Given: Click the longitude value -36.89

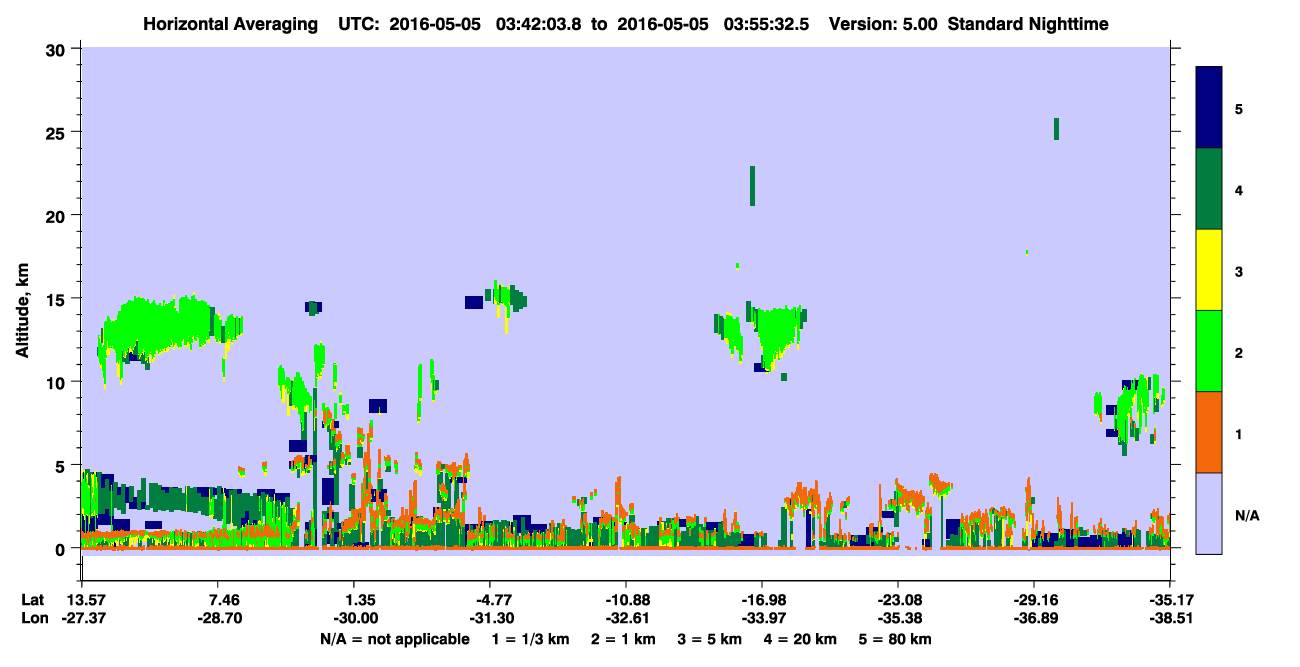Looking at the screenshot, I should 1033,618.
